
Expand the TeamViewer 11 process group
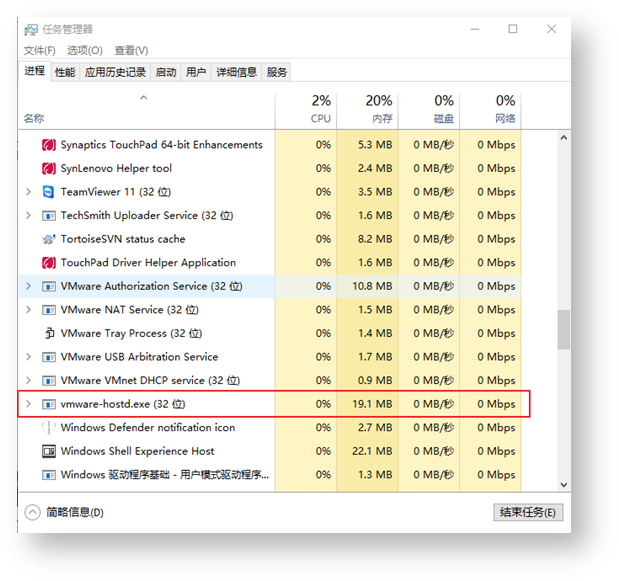(28, 192)
